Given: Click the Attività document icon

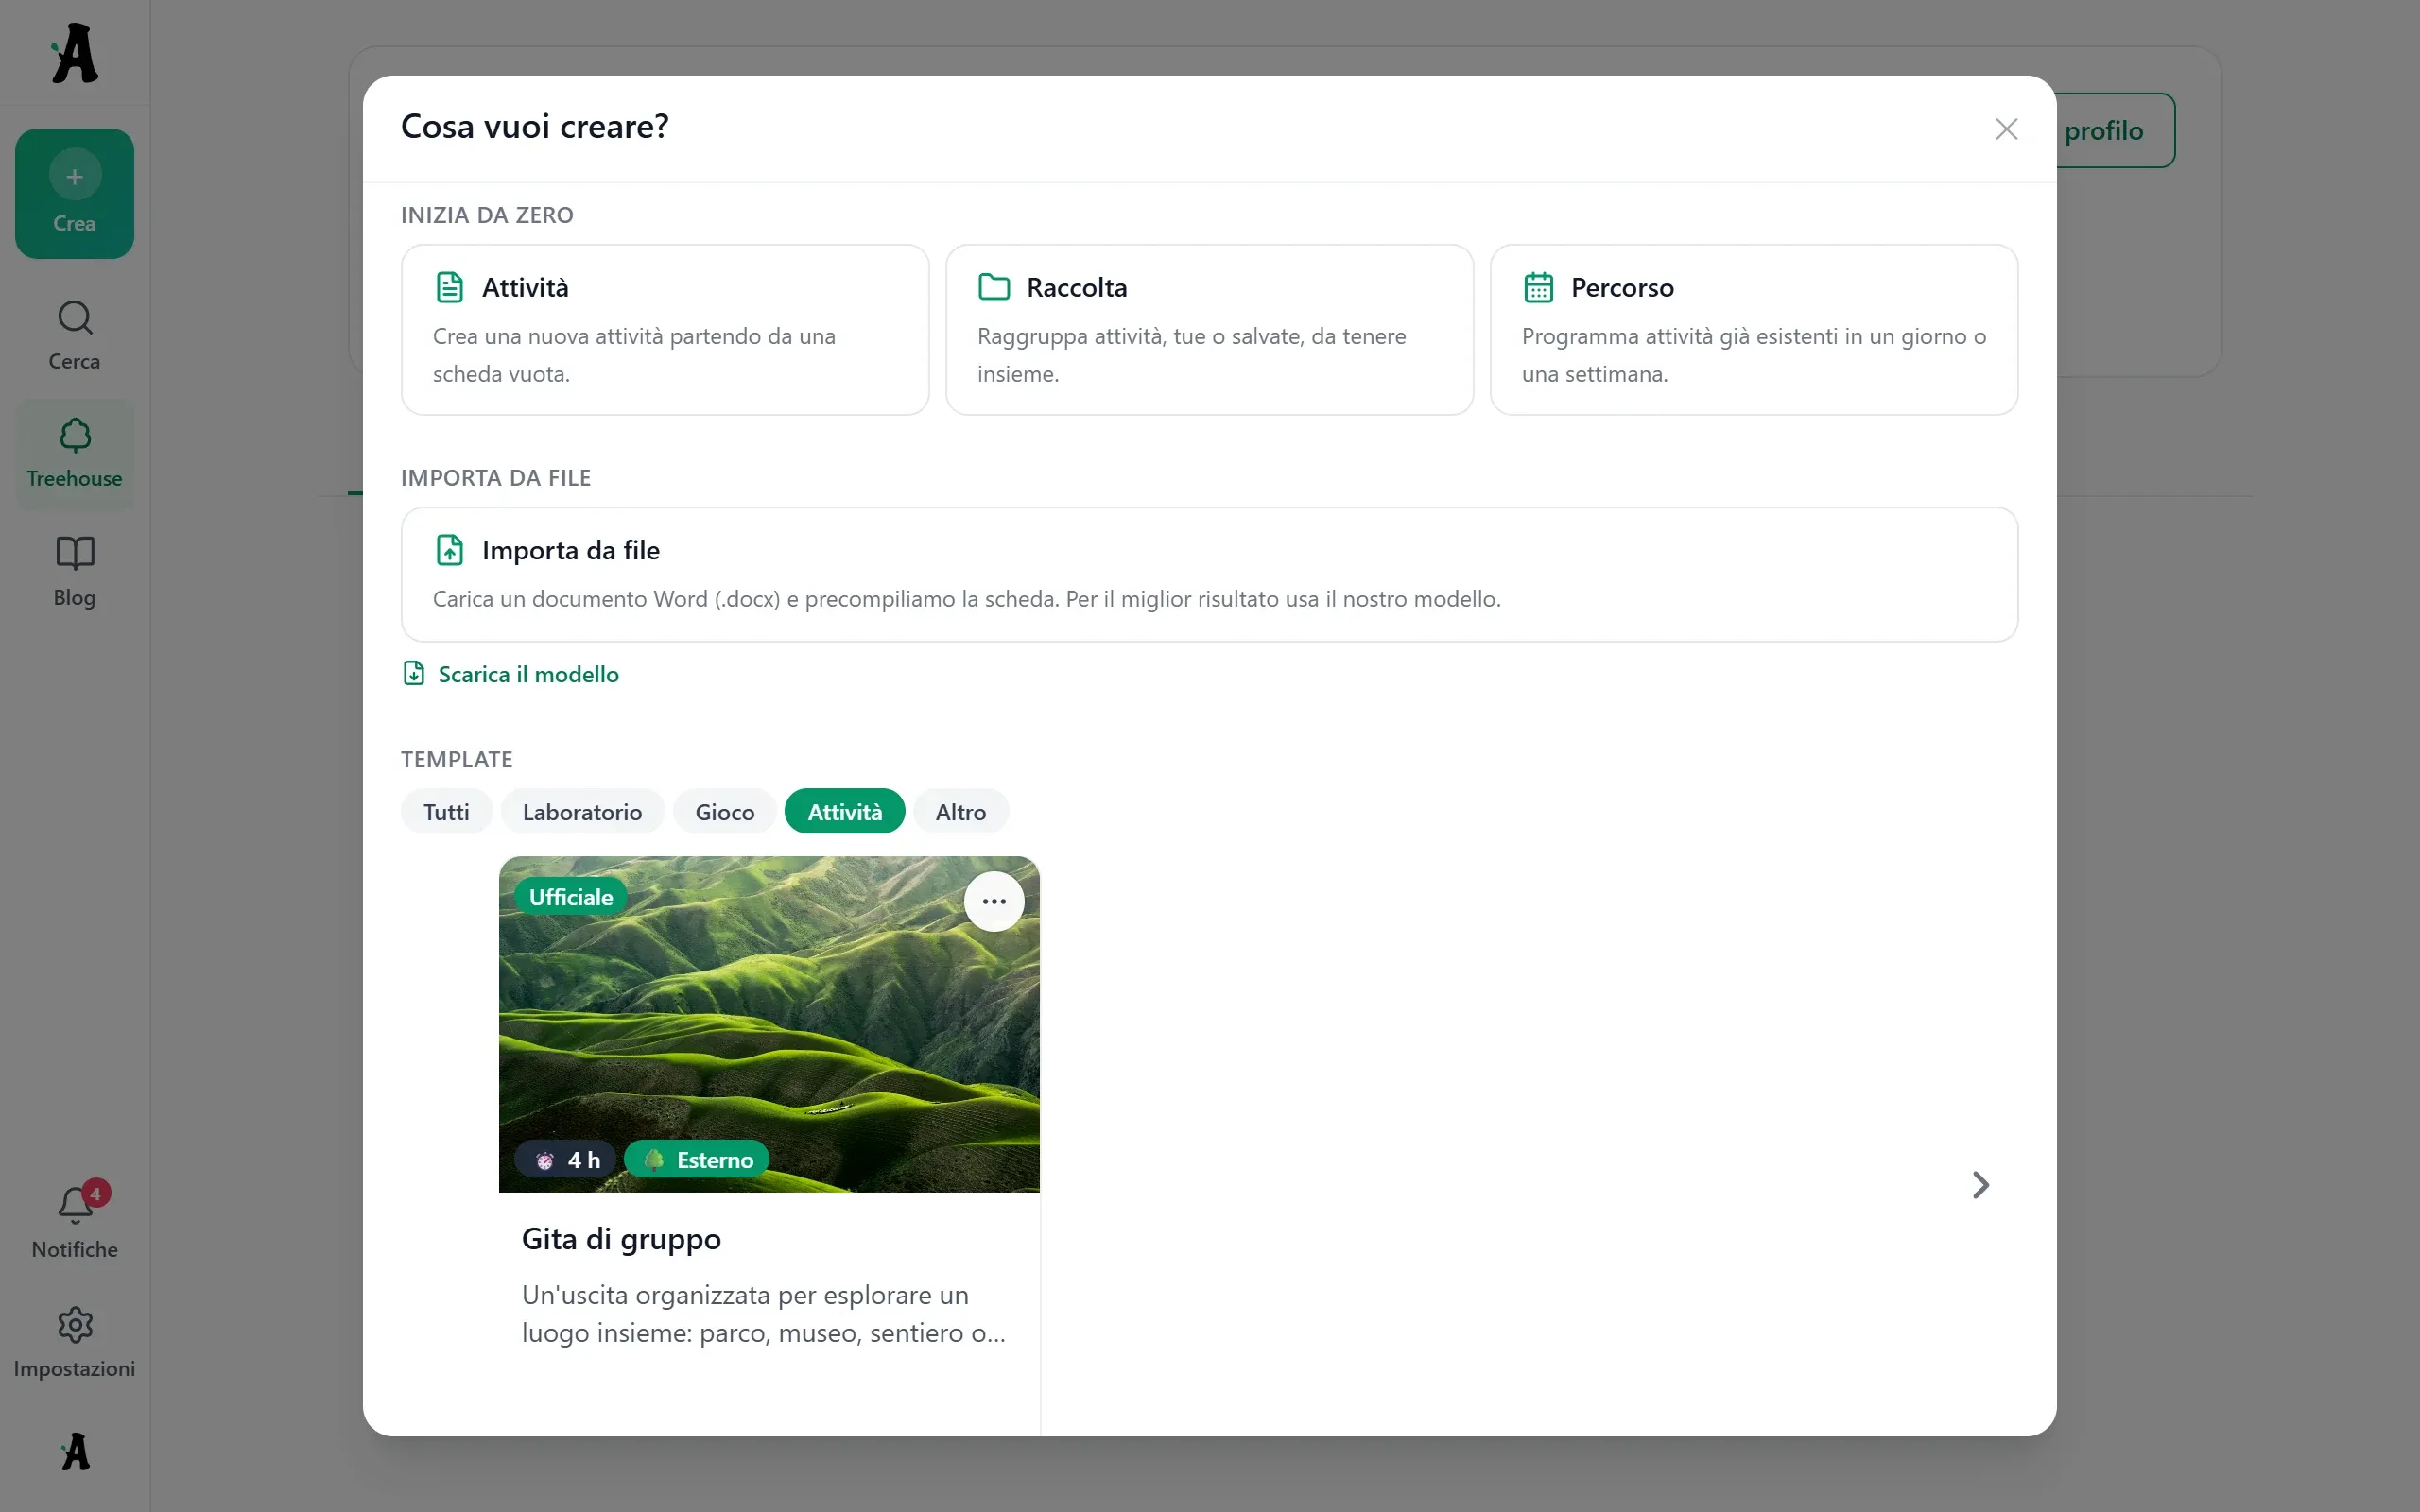Looking at the screenshot, I should 450,287.
